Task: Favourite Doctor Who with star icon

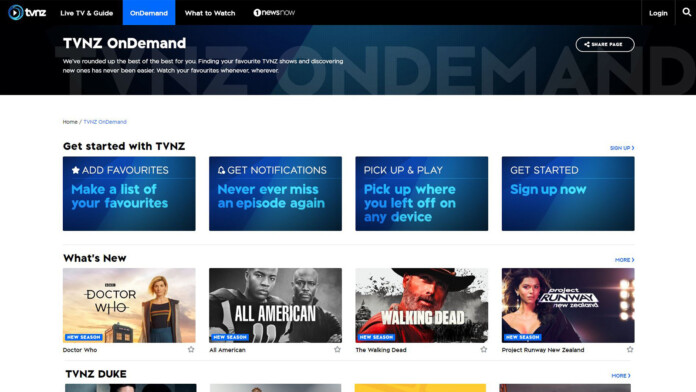Action: click(191, 349)
